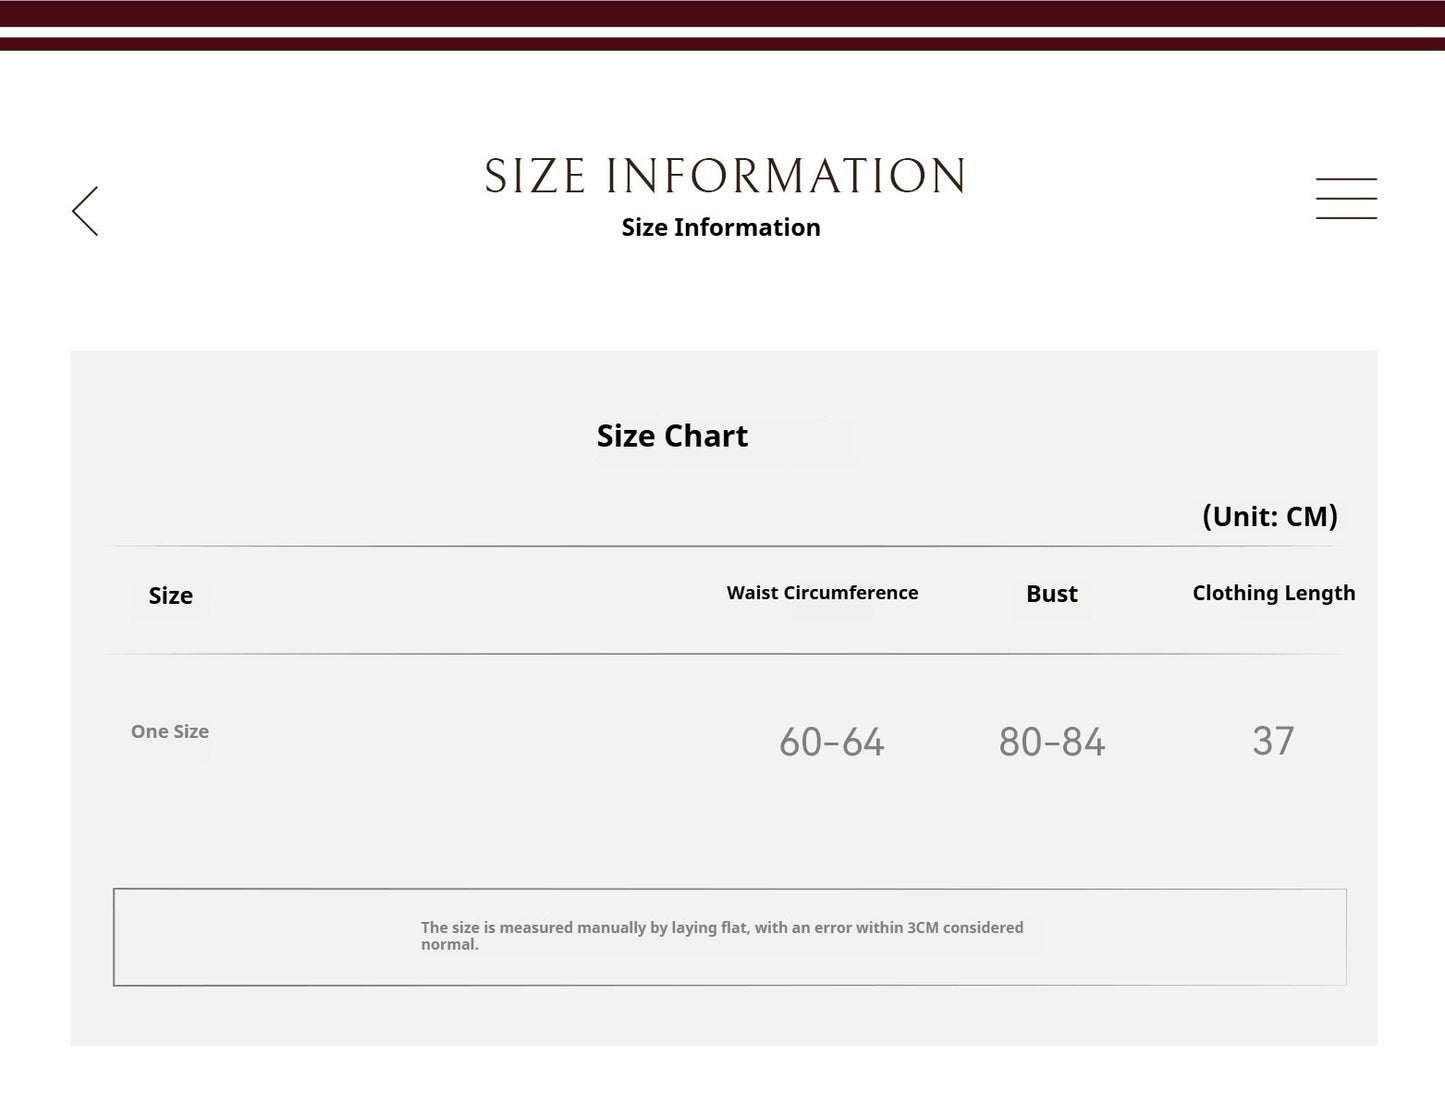Click the Waist Circumference column header
Screen dimensions: 1445x1093
point(822,592)
